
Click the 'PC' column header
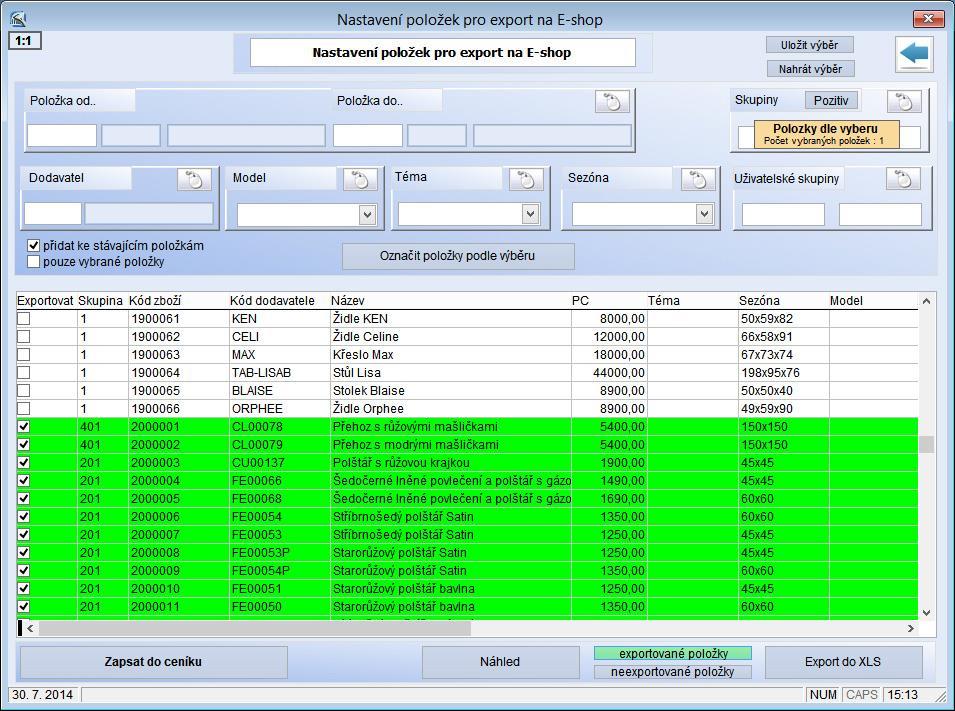click(580, 301)
